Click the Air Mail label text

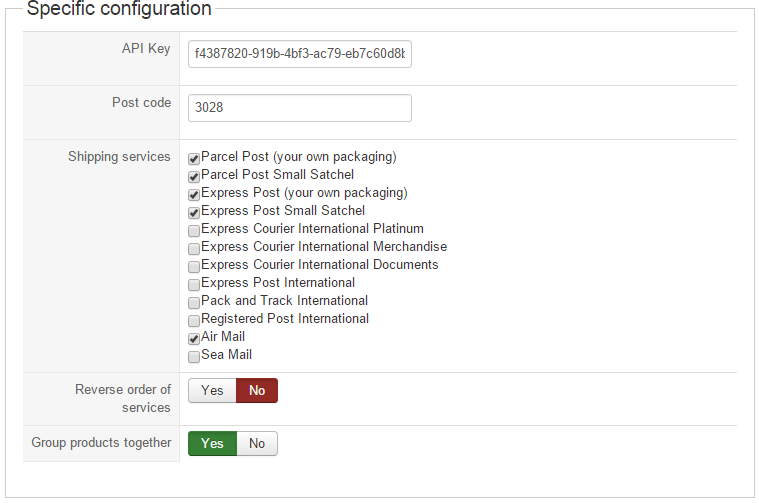[223, 337]
